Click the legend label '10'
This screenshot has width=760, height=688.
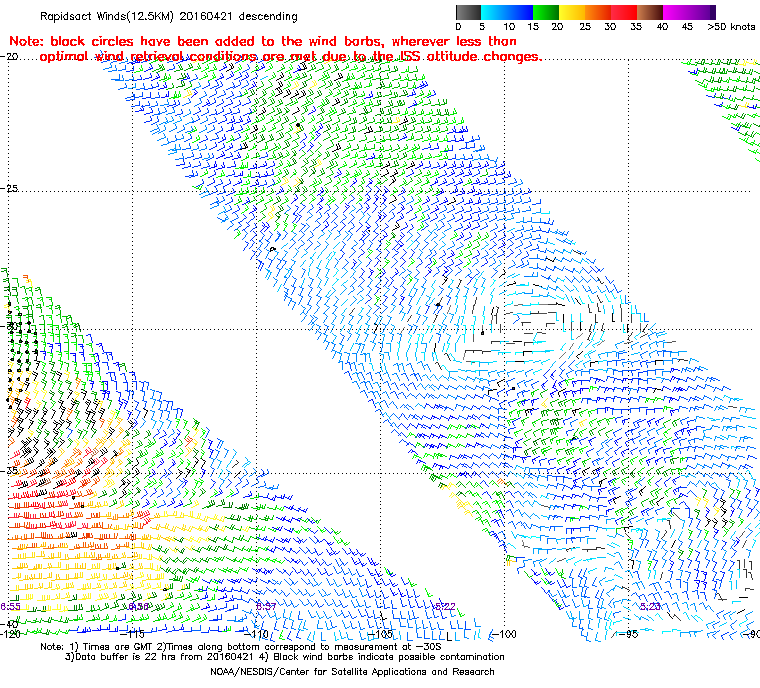[508, 27]
